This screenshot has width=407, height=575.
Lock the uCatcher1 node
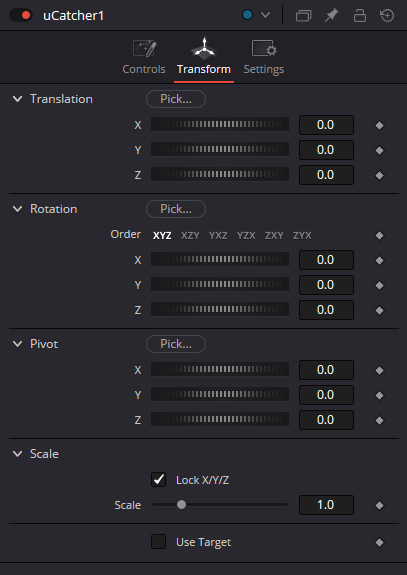click(x=360, y=15)
